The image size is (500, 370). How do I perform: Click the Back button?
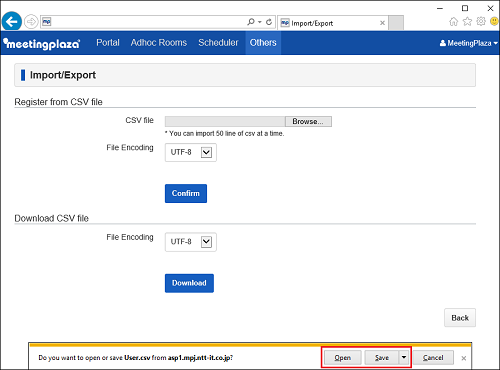click(x=460, y=318)
